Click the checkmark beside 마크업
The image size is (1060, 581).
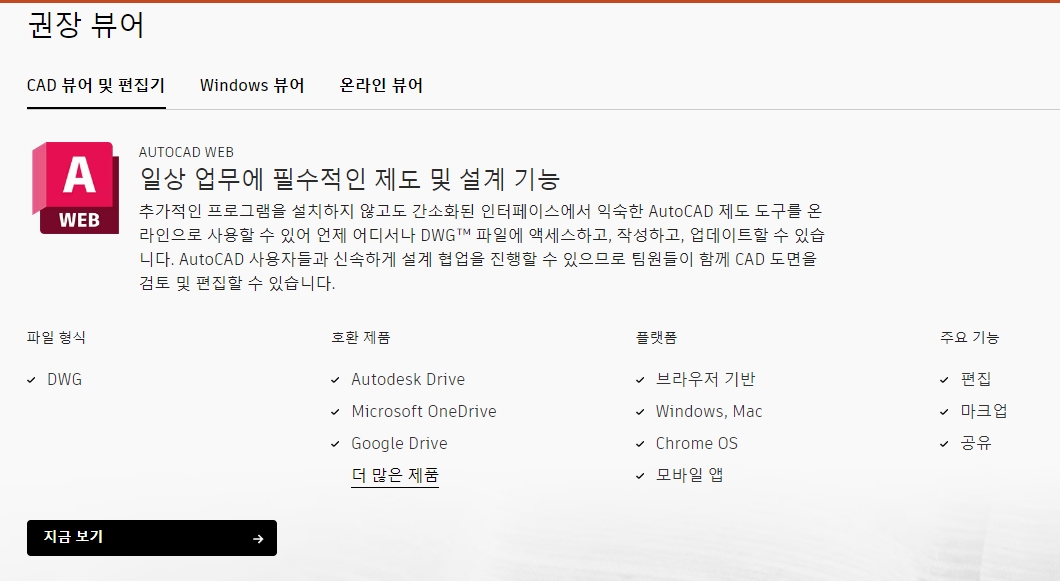click(x=944, y=412)
